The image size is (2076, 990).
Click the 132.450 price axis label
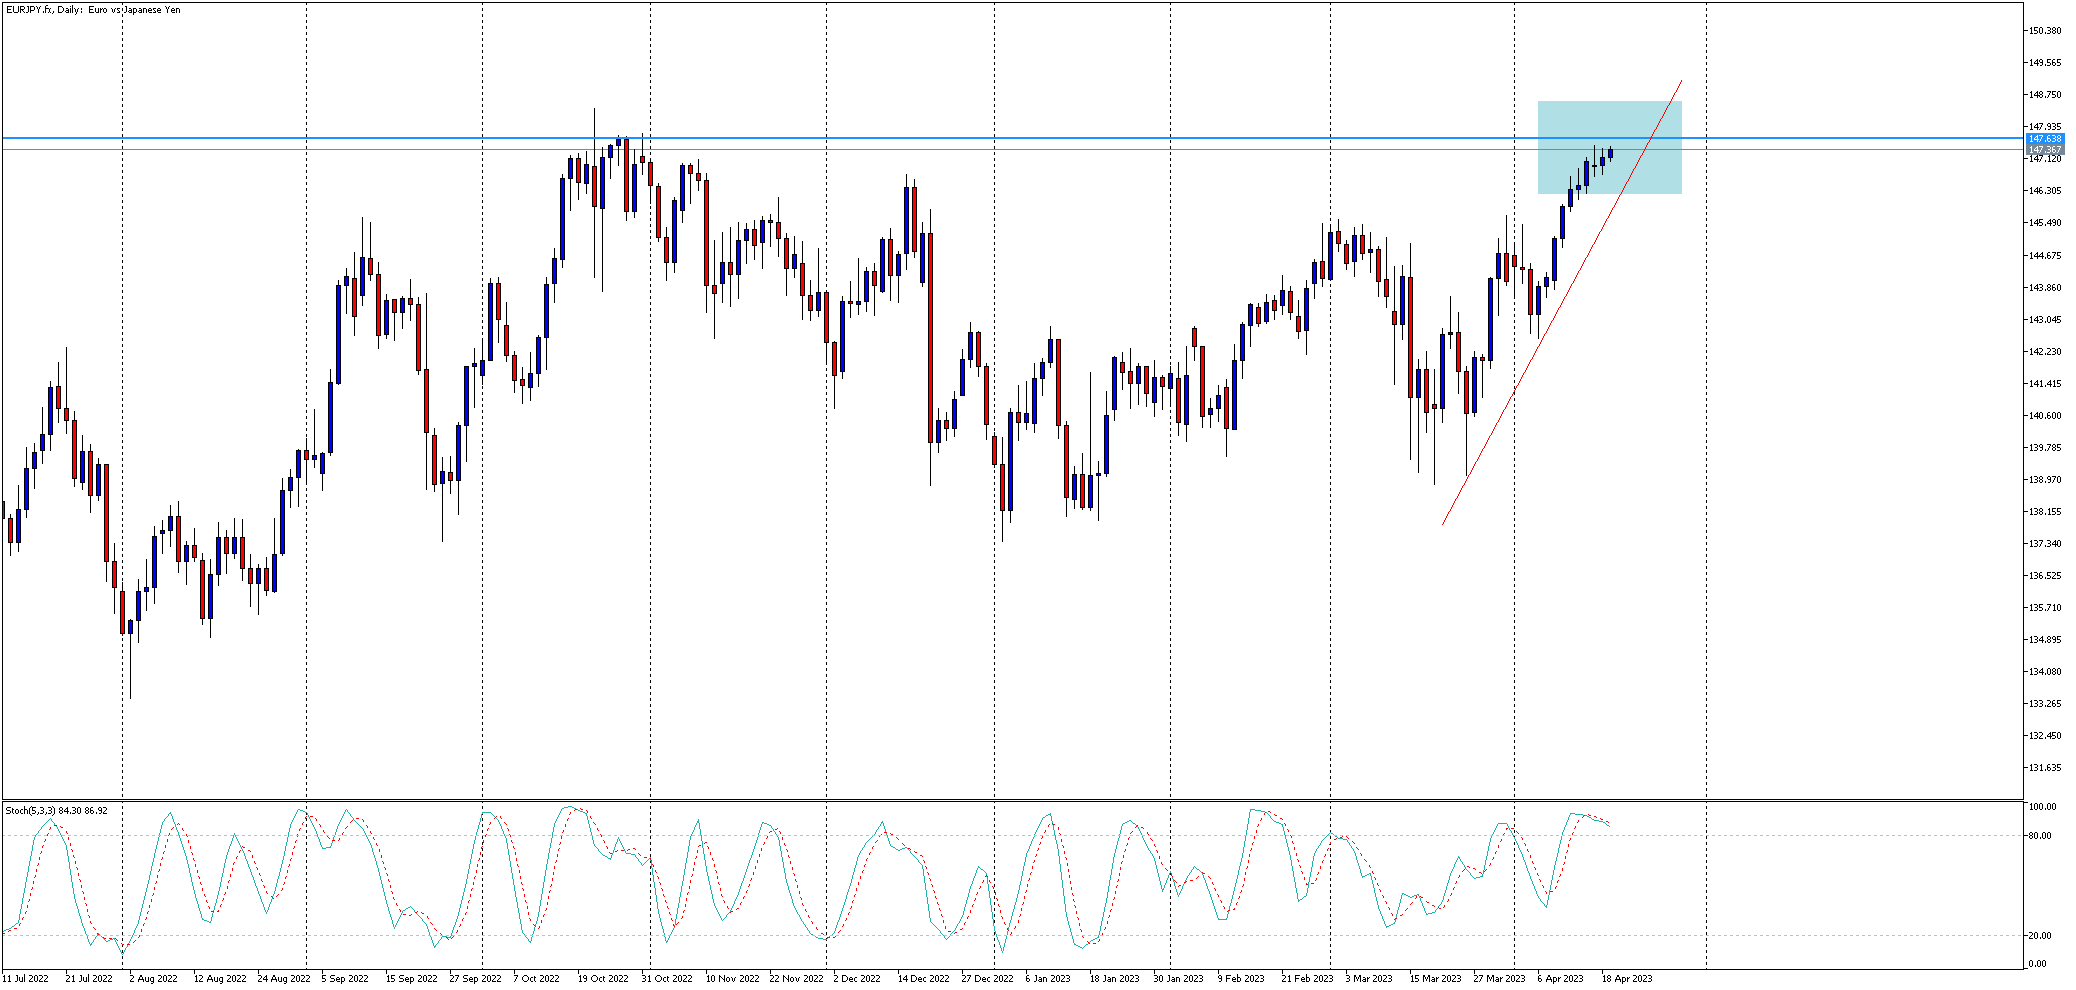(x=2044, y=736)
